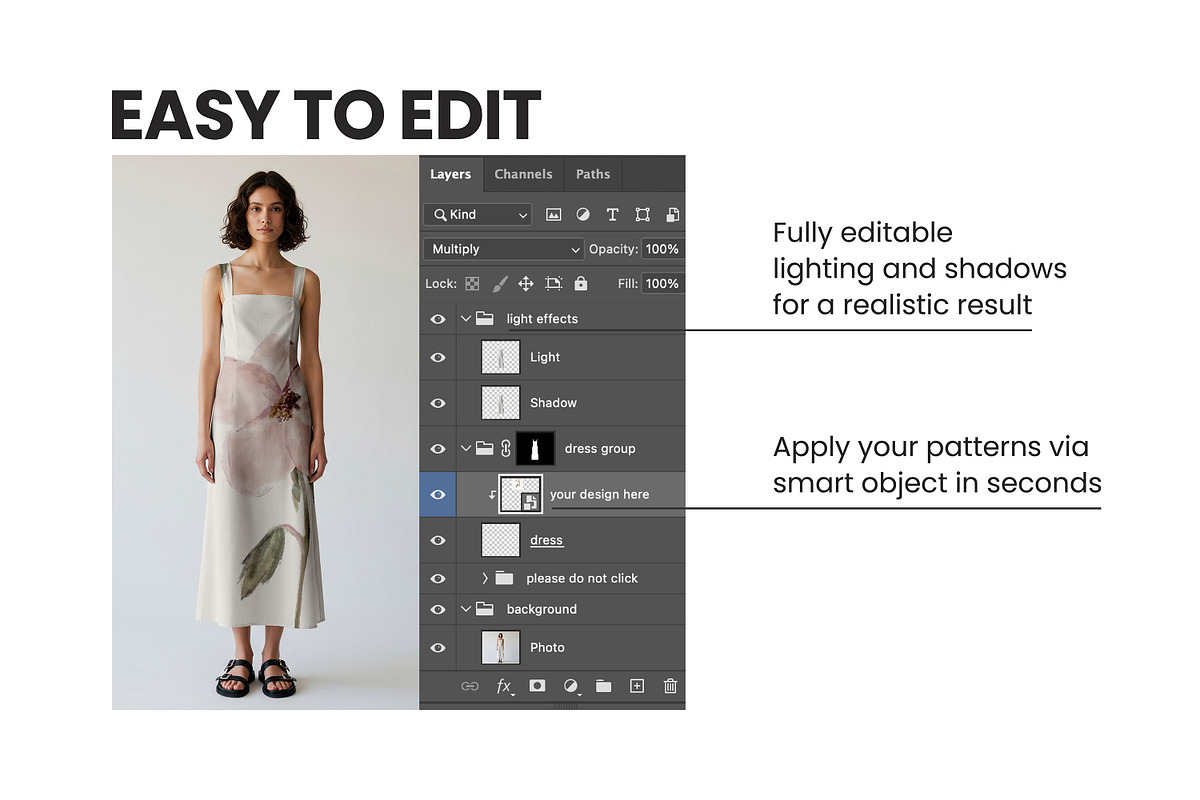The image size is (1200, 800).
Task: Hide the light effects group
Action: click(438, 319)
